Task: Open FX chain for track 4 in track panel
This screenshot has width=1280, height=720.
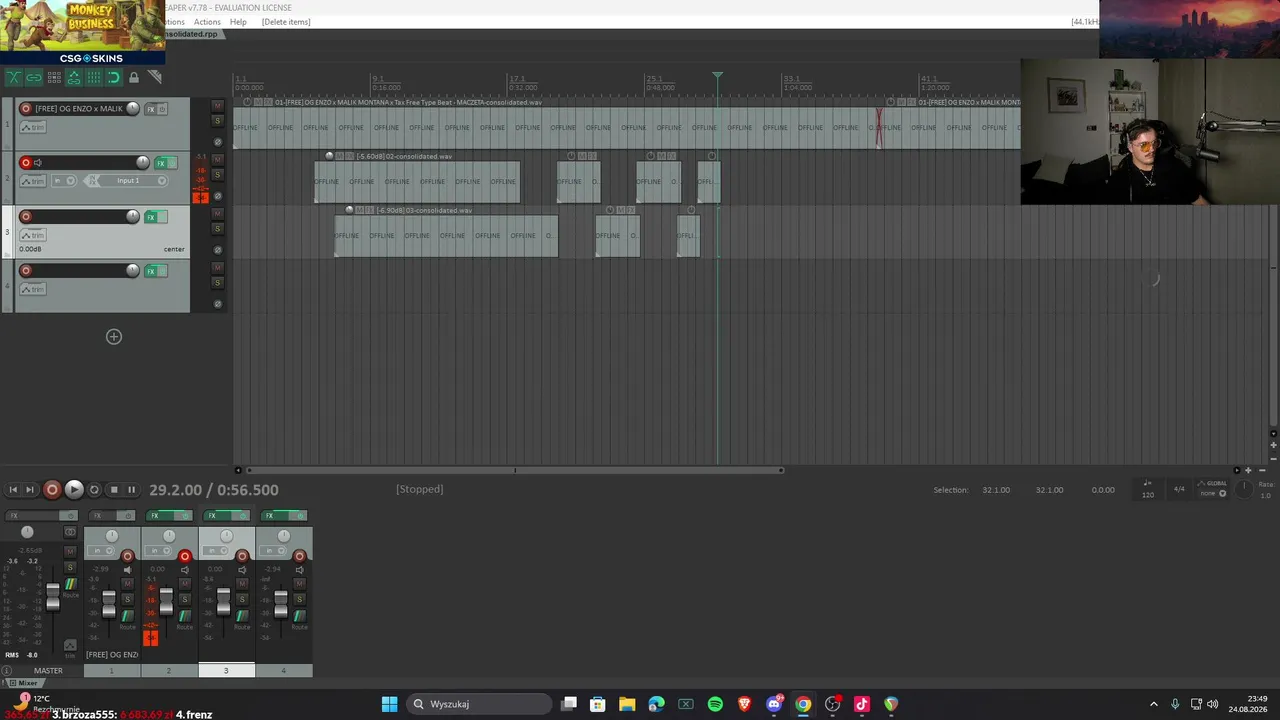Action: click(151, 271)
